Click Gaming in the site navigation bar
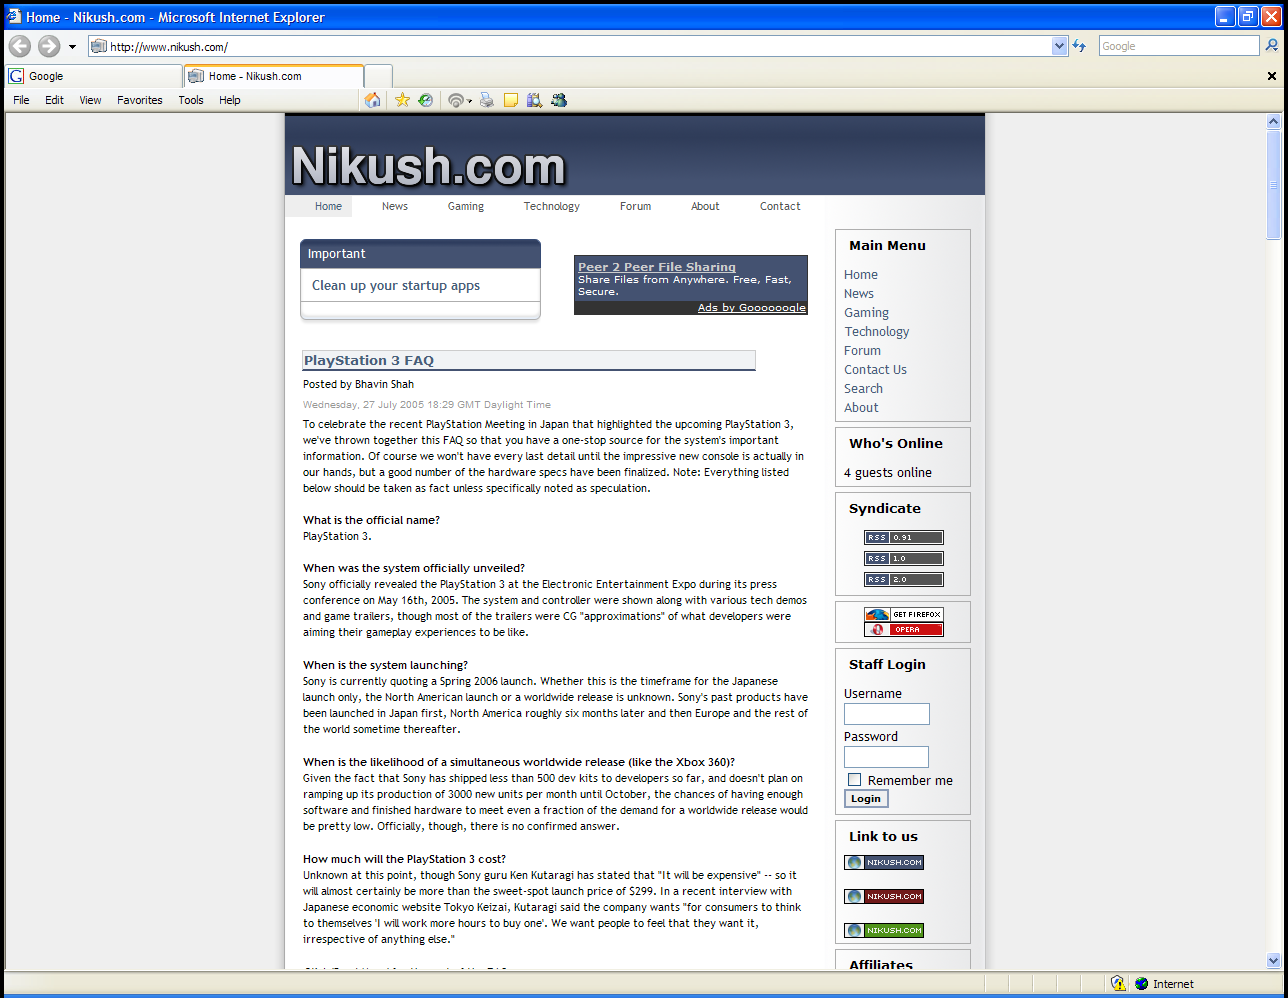1288x998 pixels. pyautogui.click(x=466, y=206)
